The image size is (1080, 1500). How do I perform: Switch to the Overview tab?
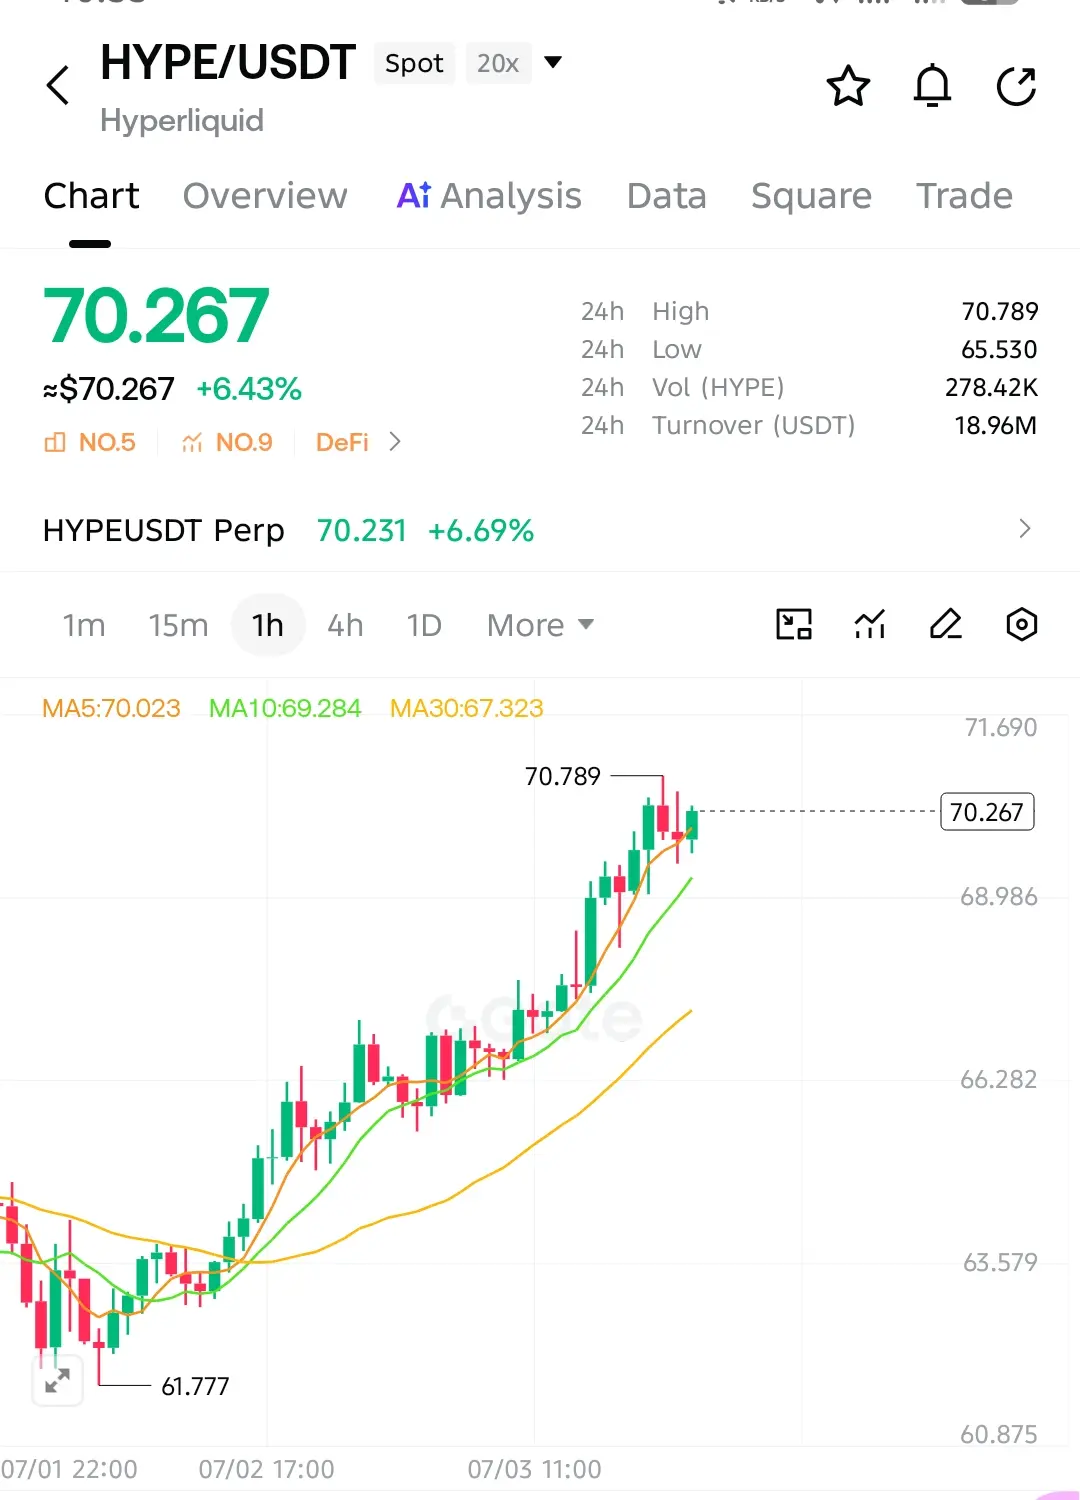coord(265,196)
